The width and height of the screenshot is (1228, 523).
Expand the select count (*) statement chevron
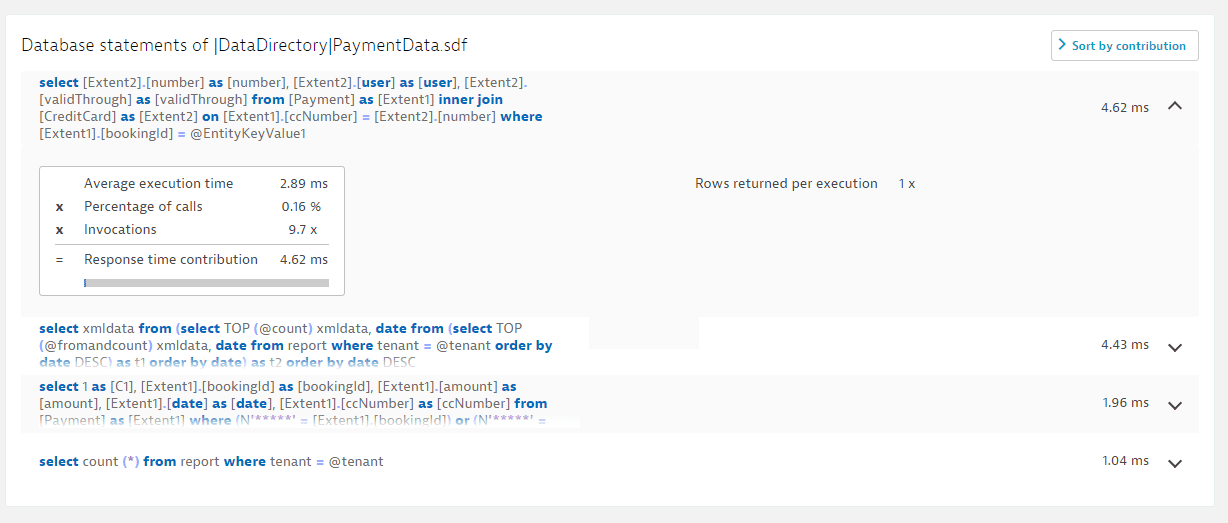point(1175,463)
